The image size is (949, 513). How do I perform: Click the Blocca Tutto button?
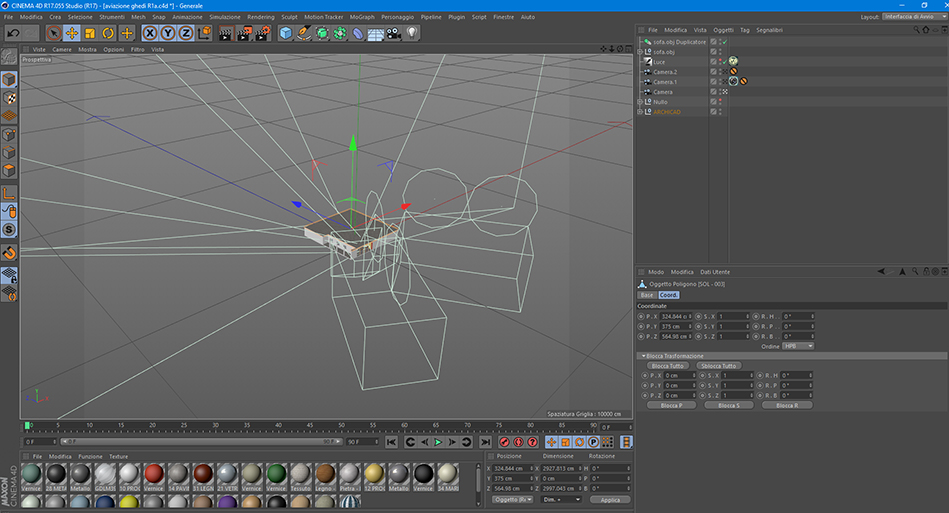(669, 366)
